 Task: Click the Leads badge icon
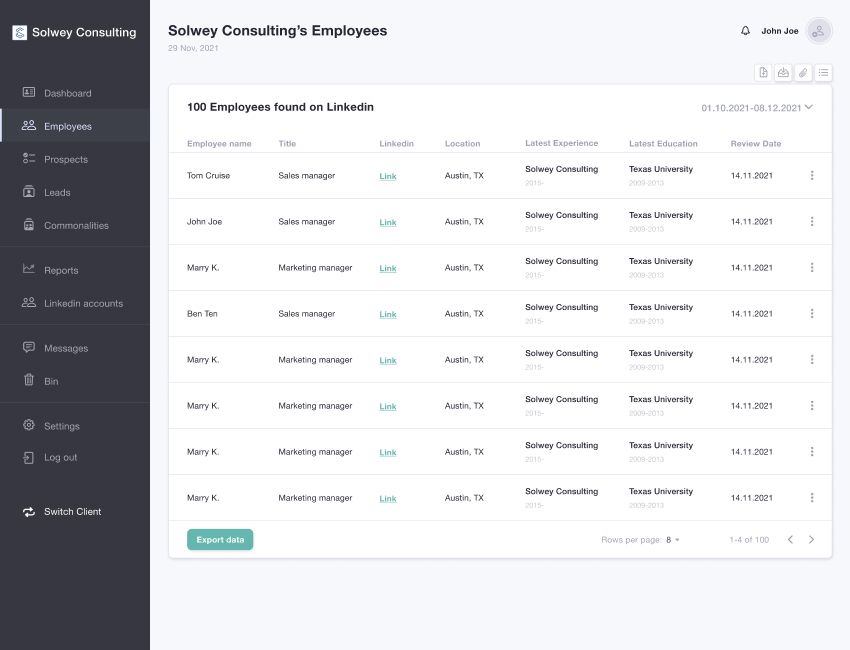pos(29,191)
